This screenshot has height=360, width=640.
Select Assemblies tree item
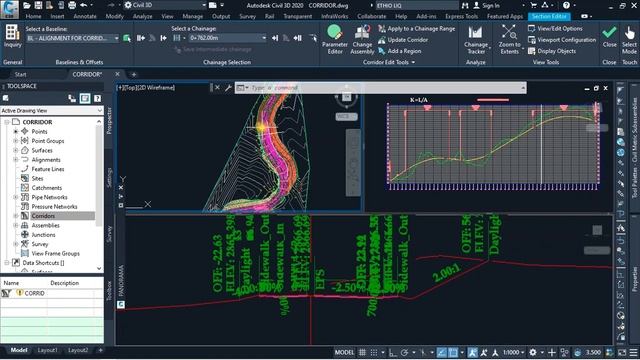click(x=45, y=225)
